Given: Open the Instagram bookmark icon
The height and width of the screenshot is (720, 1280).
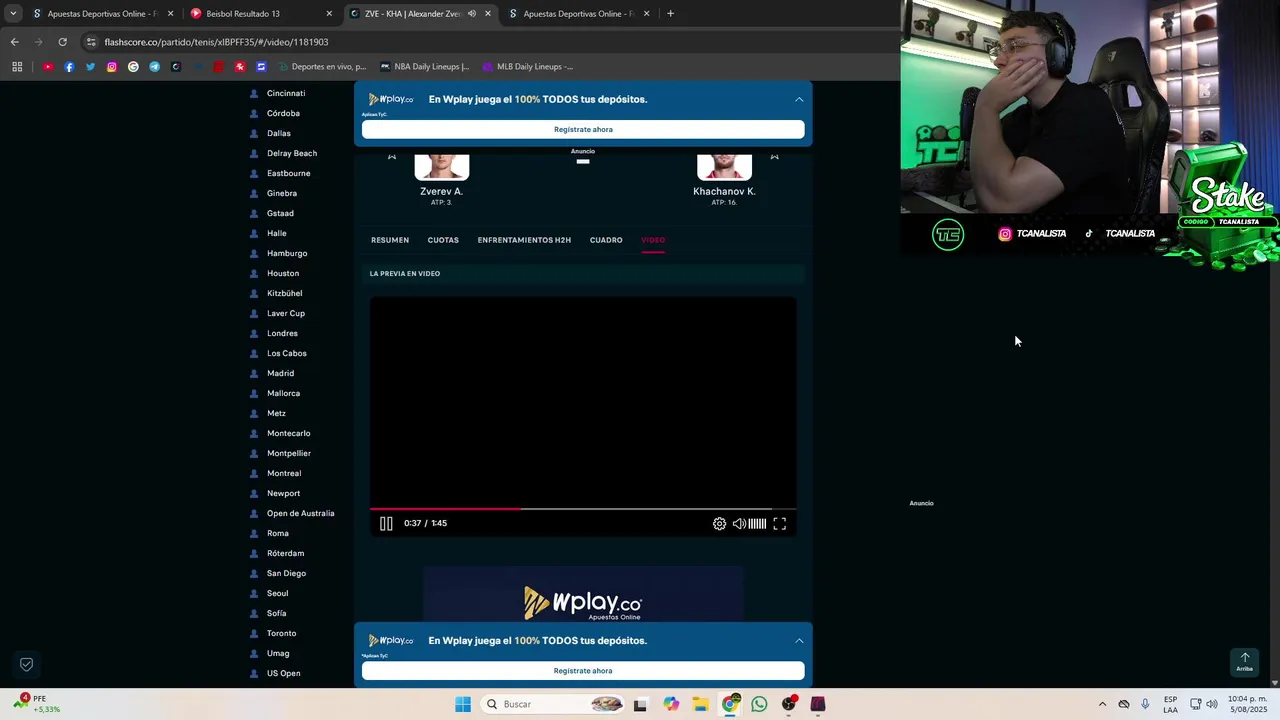Looking at the screenshot, I should [x=112, y=67].
